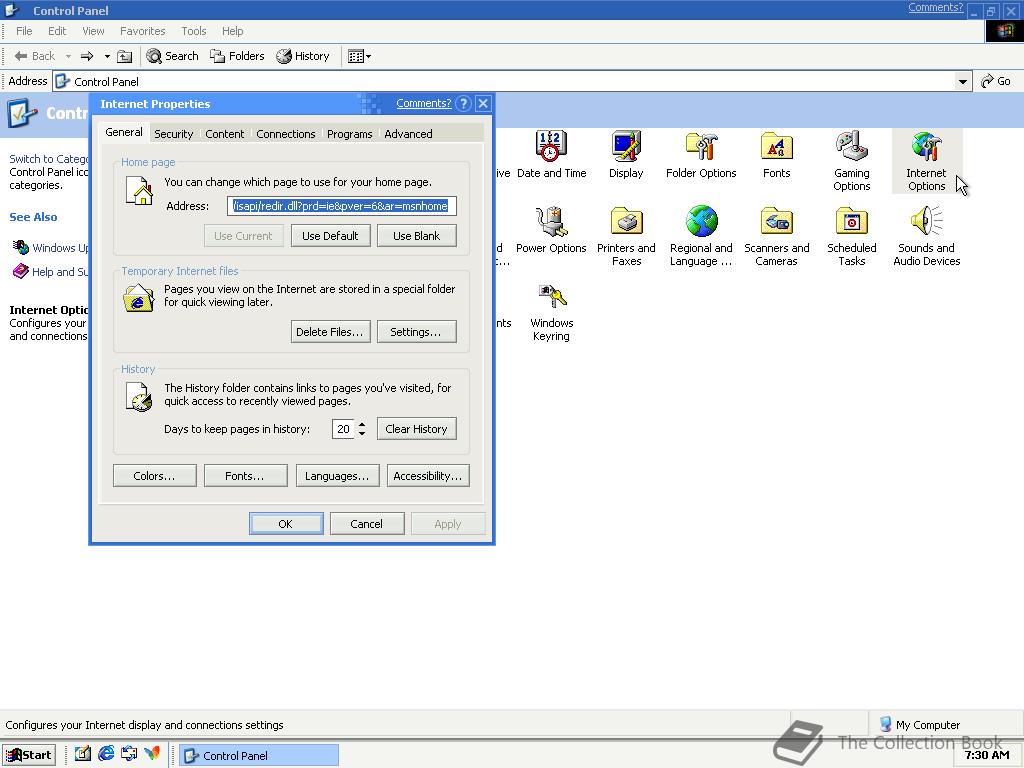1024x768 pixels.
Task: Click the MSN butterfly quick launch icon
Action: pos(152,754)
